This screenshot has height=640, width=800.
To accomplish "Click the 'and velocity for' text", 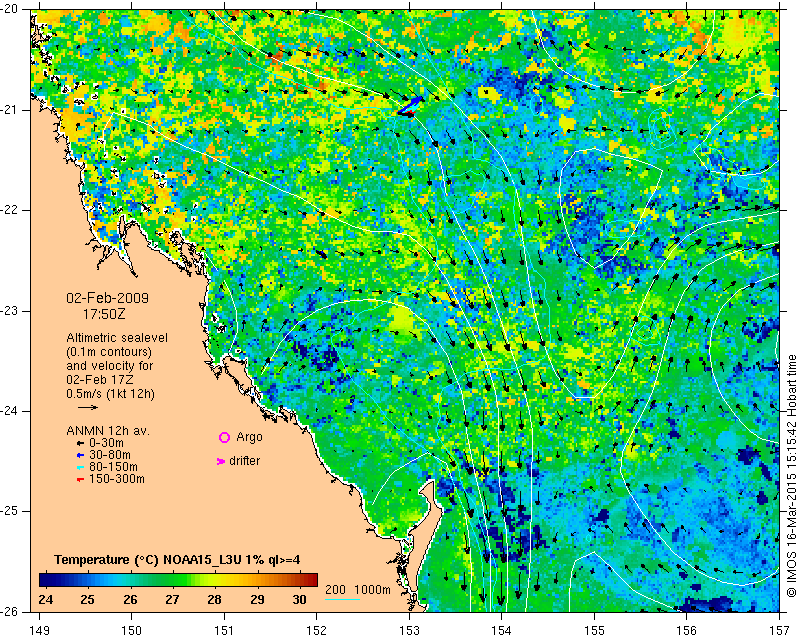I will [x=110, y=366].
